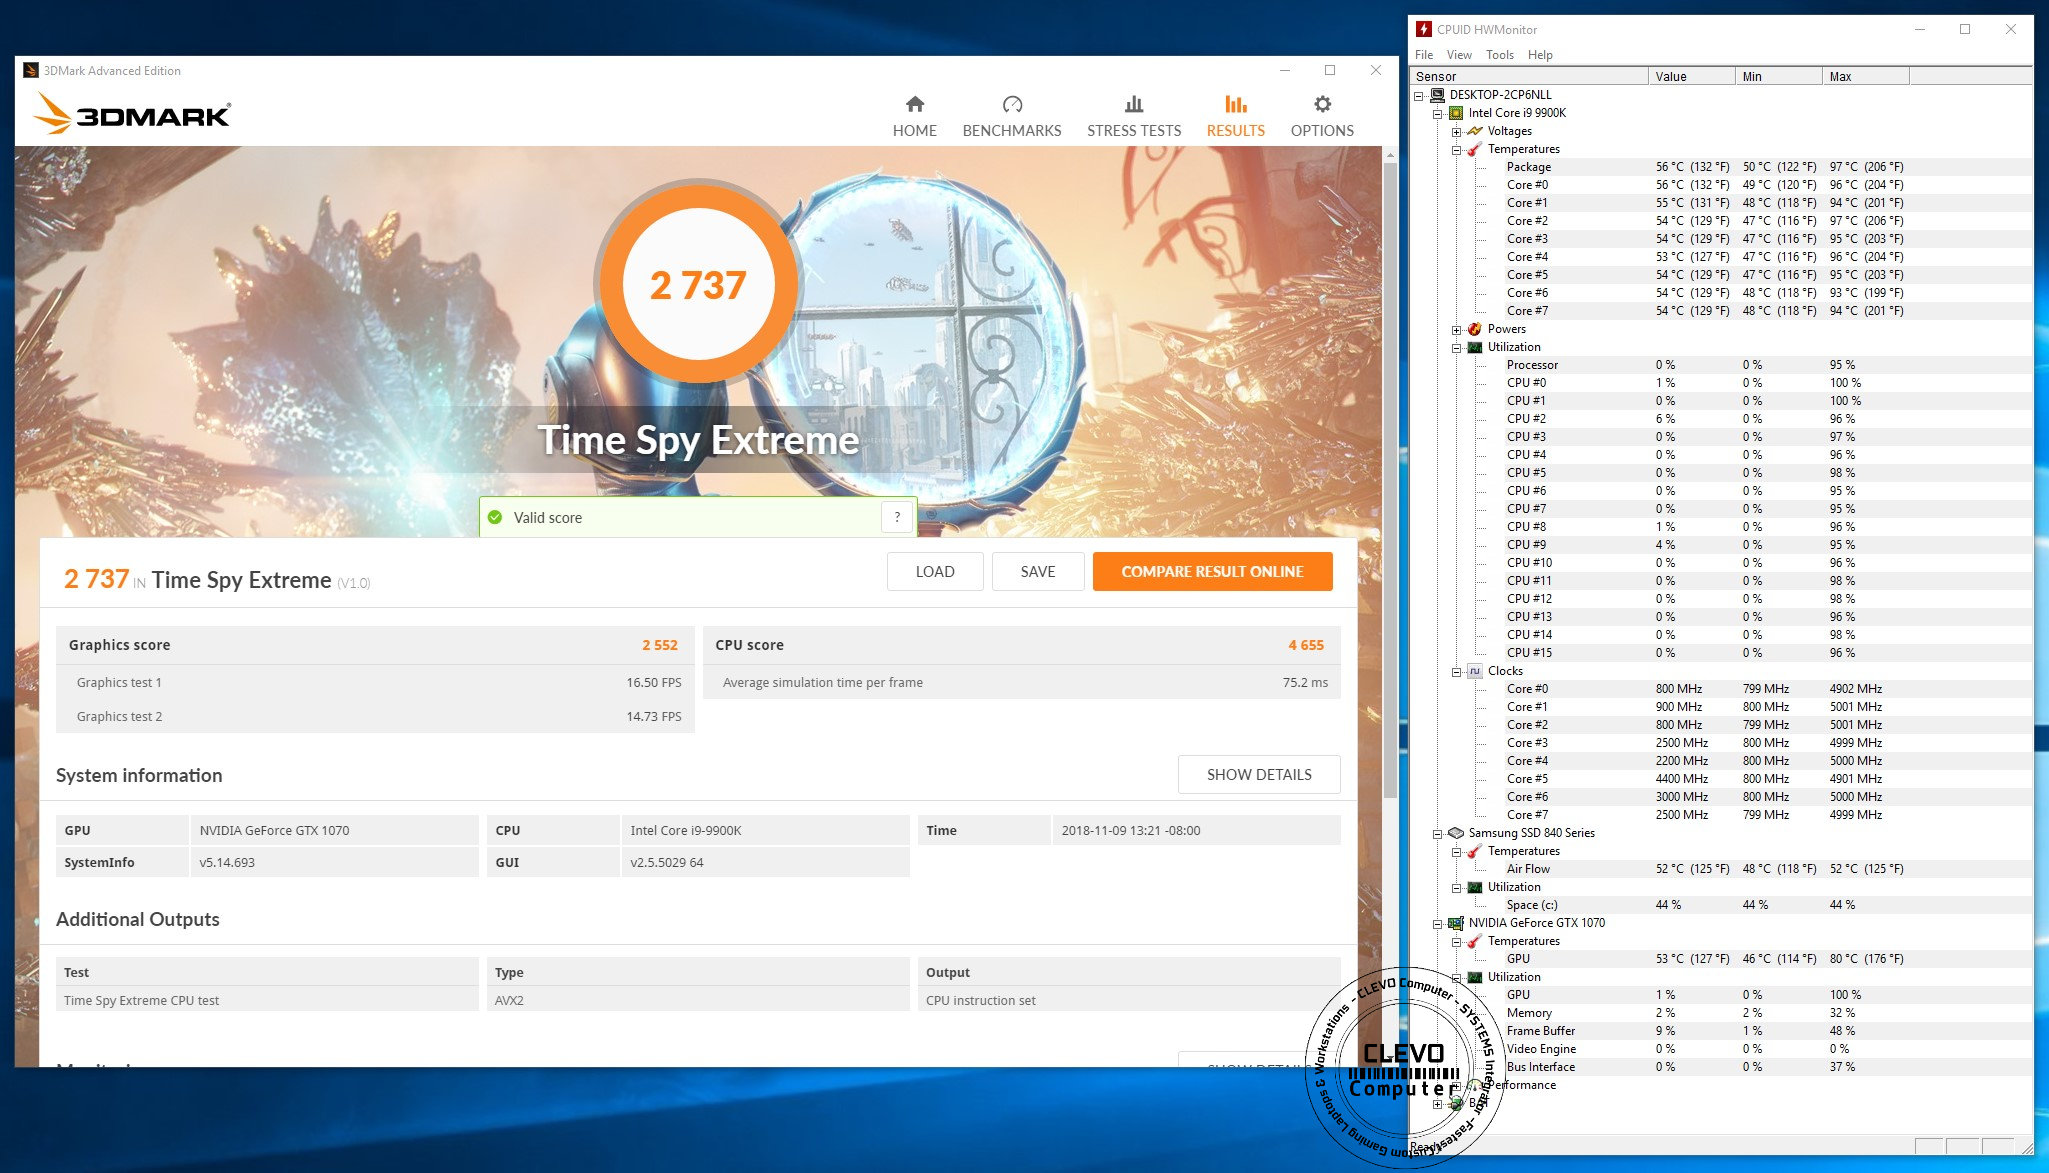Click the NVIDIA GeForce GTX 1070 GPU field
This screenshot has width=2049, height=1173.
point(334,830)
